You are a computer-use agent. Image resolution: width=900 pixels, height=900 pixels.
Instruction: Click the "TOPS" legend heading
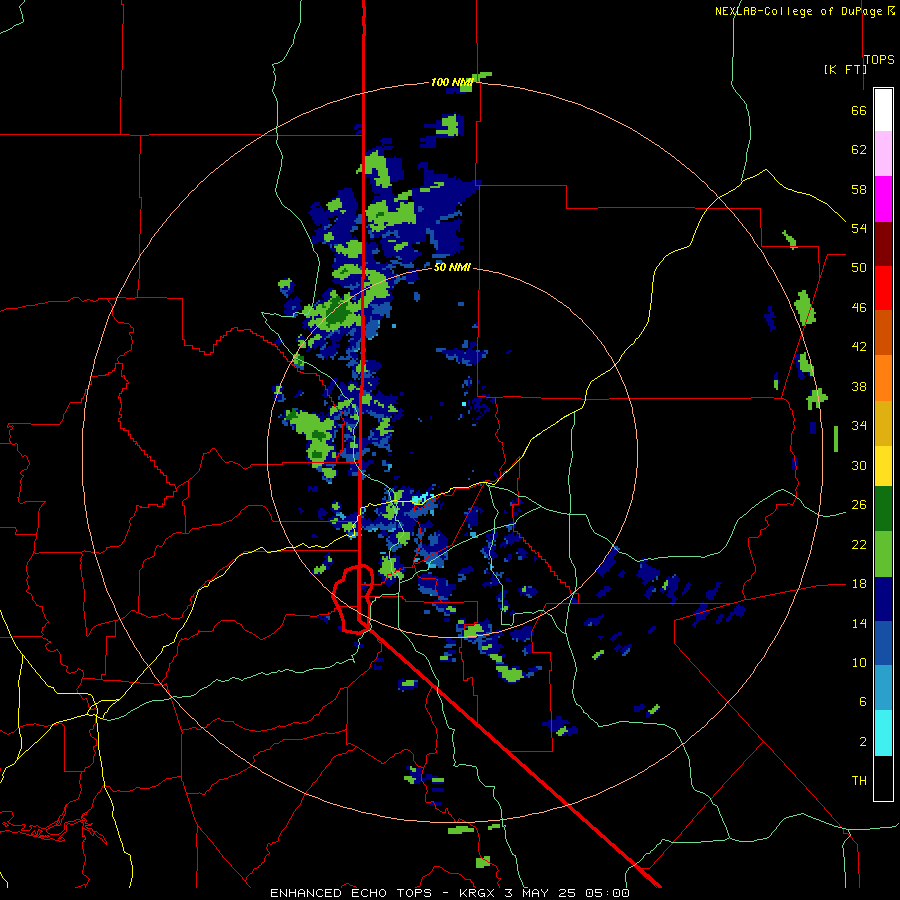[879, 60]
